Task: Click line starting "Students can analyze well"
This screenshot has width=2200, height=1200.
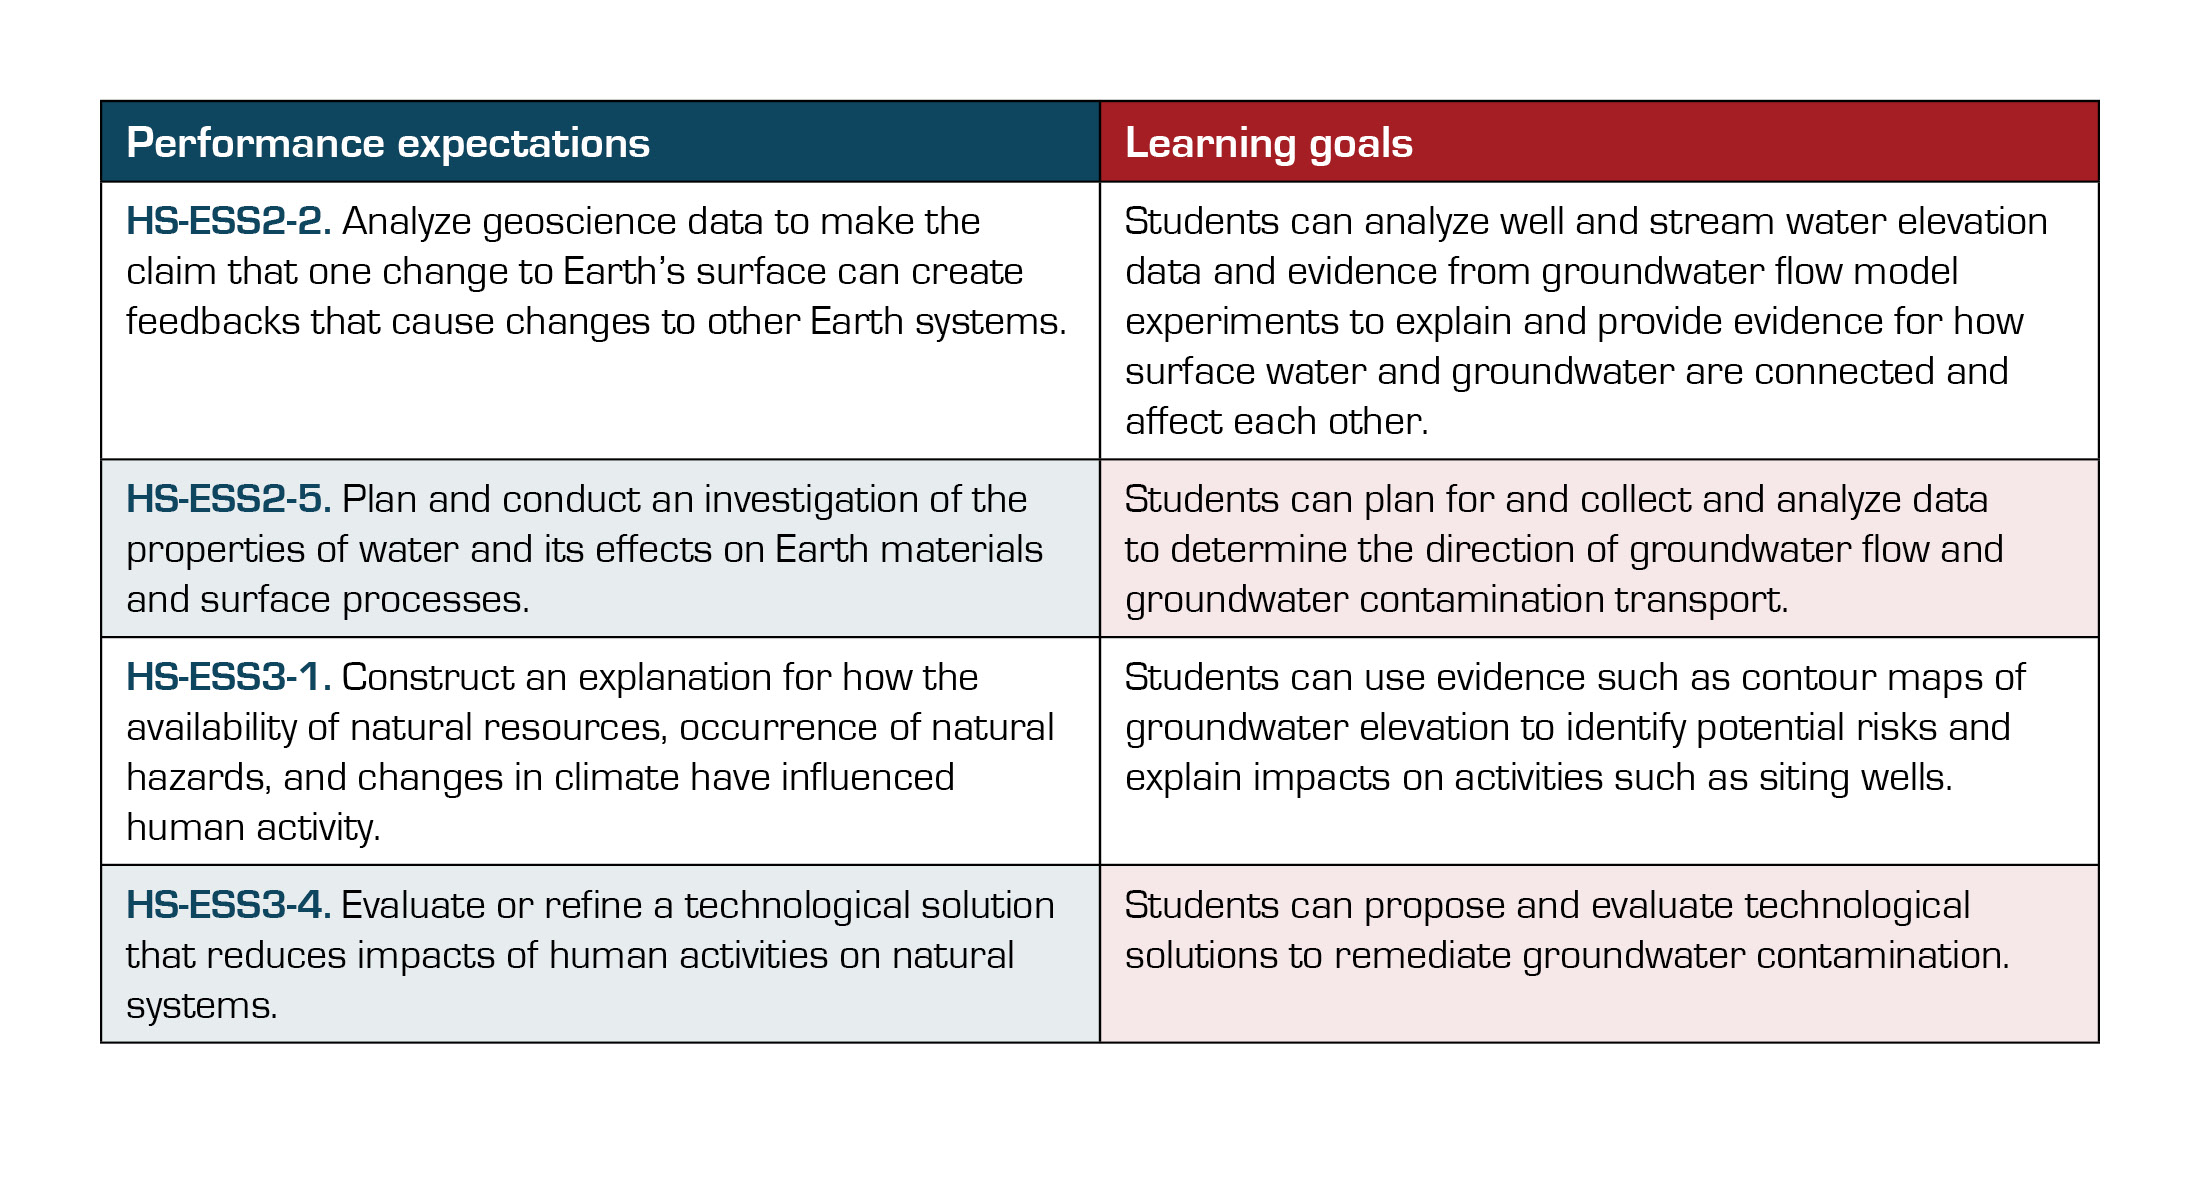Action: pos(1586,221)
